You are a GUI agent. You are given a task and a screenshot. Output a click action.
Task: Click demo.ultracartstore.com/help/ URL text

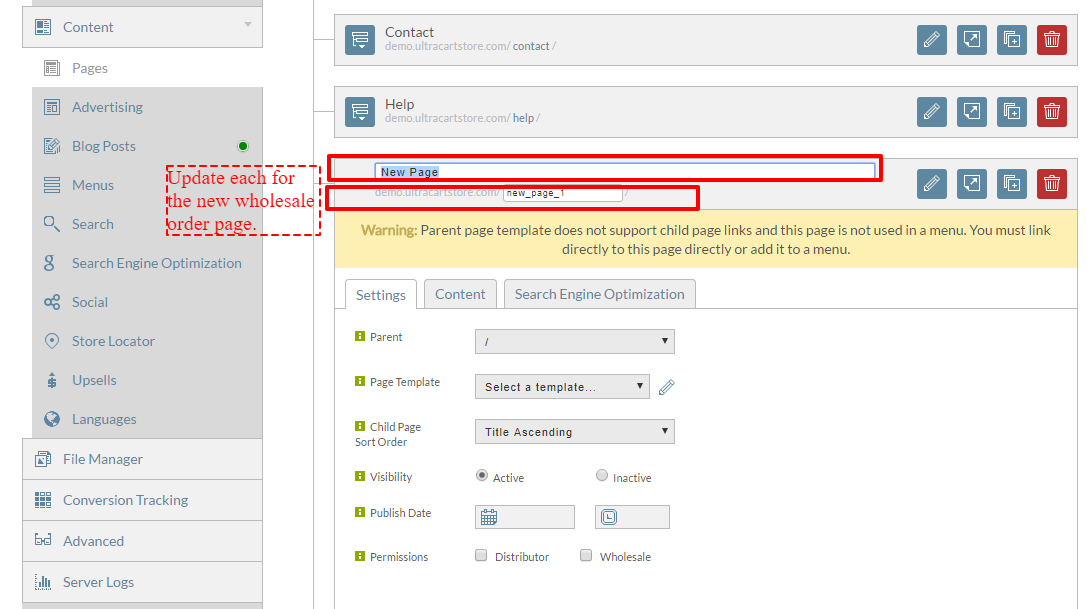(462, 118)
